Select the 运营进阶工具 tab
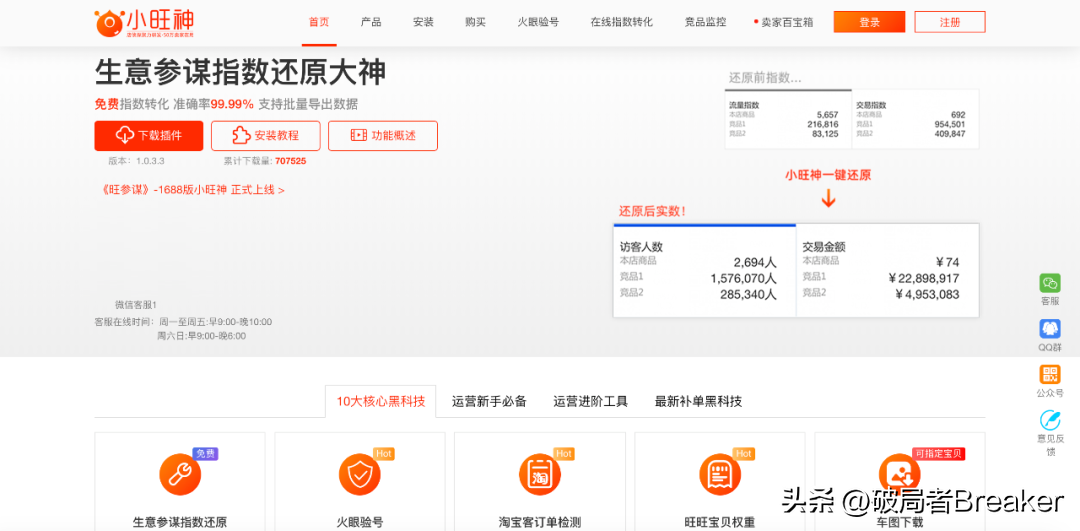The image size is (1080, 531). [x=590, y=402]
